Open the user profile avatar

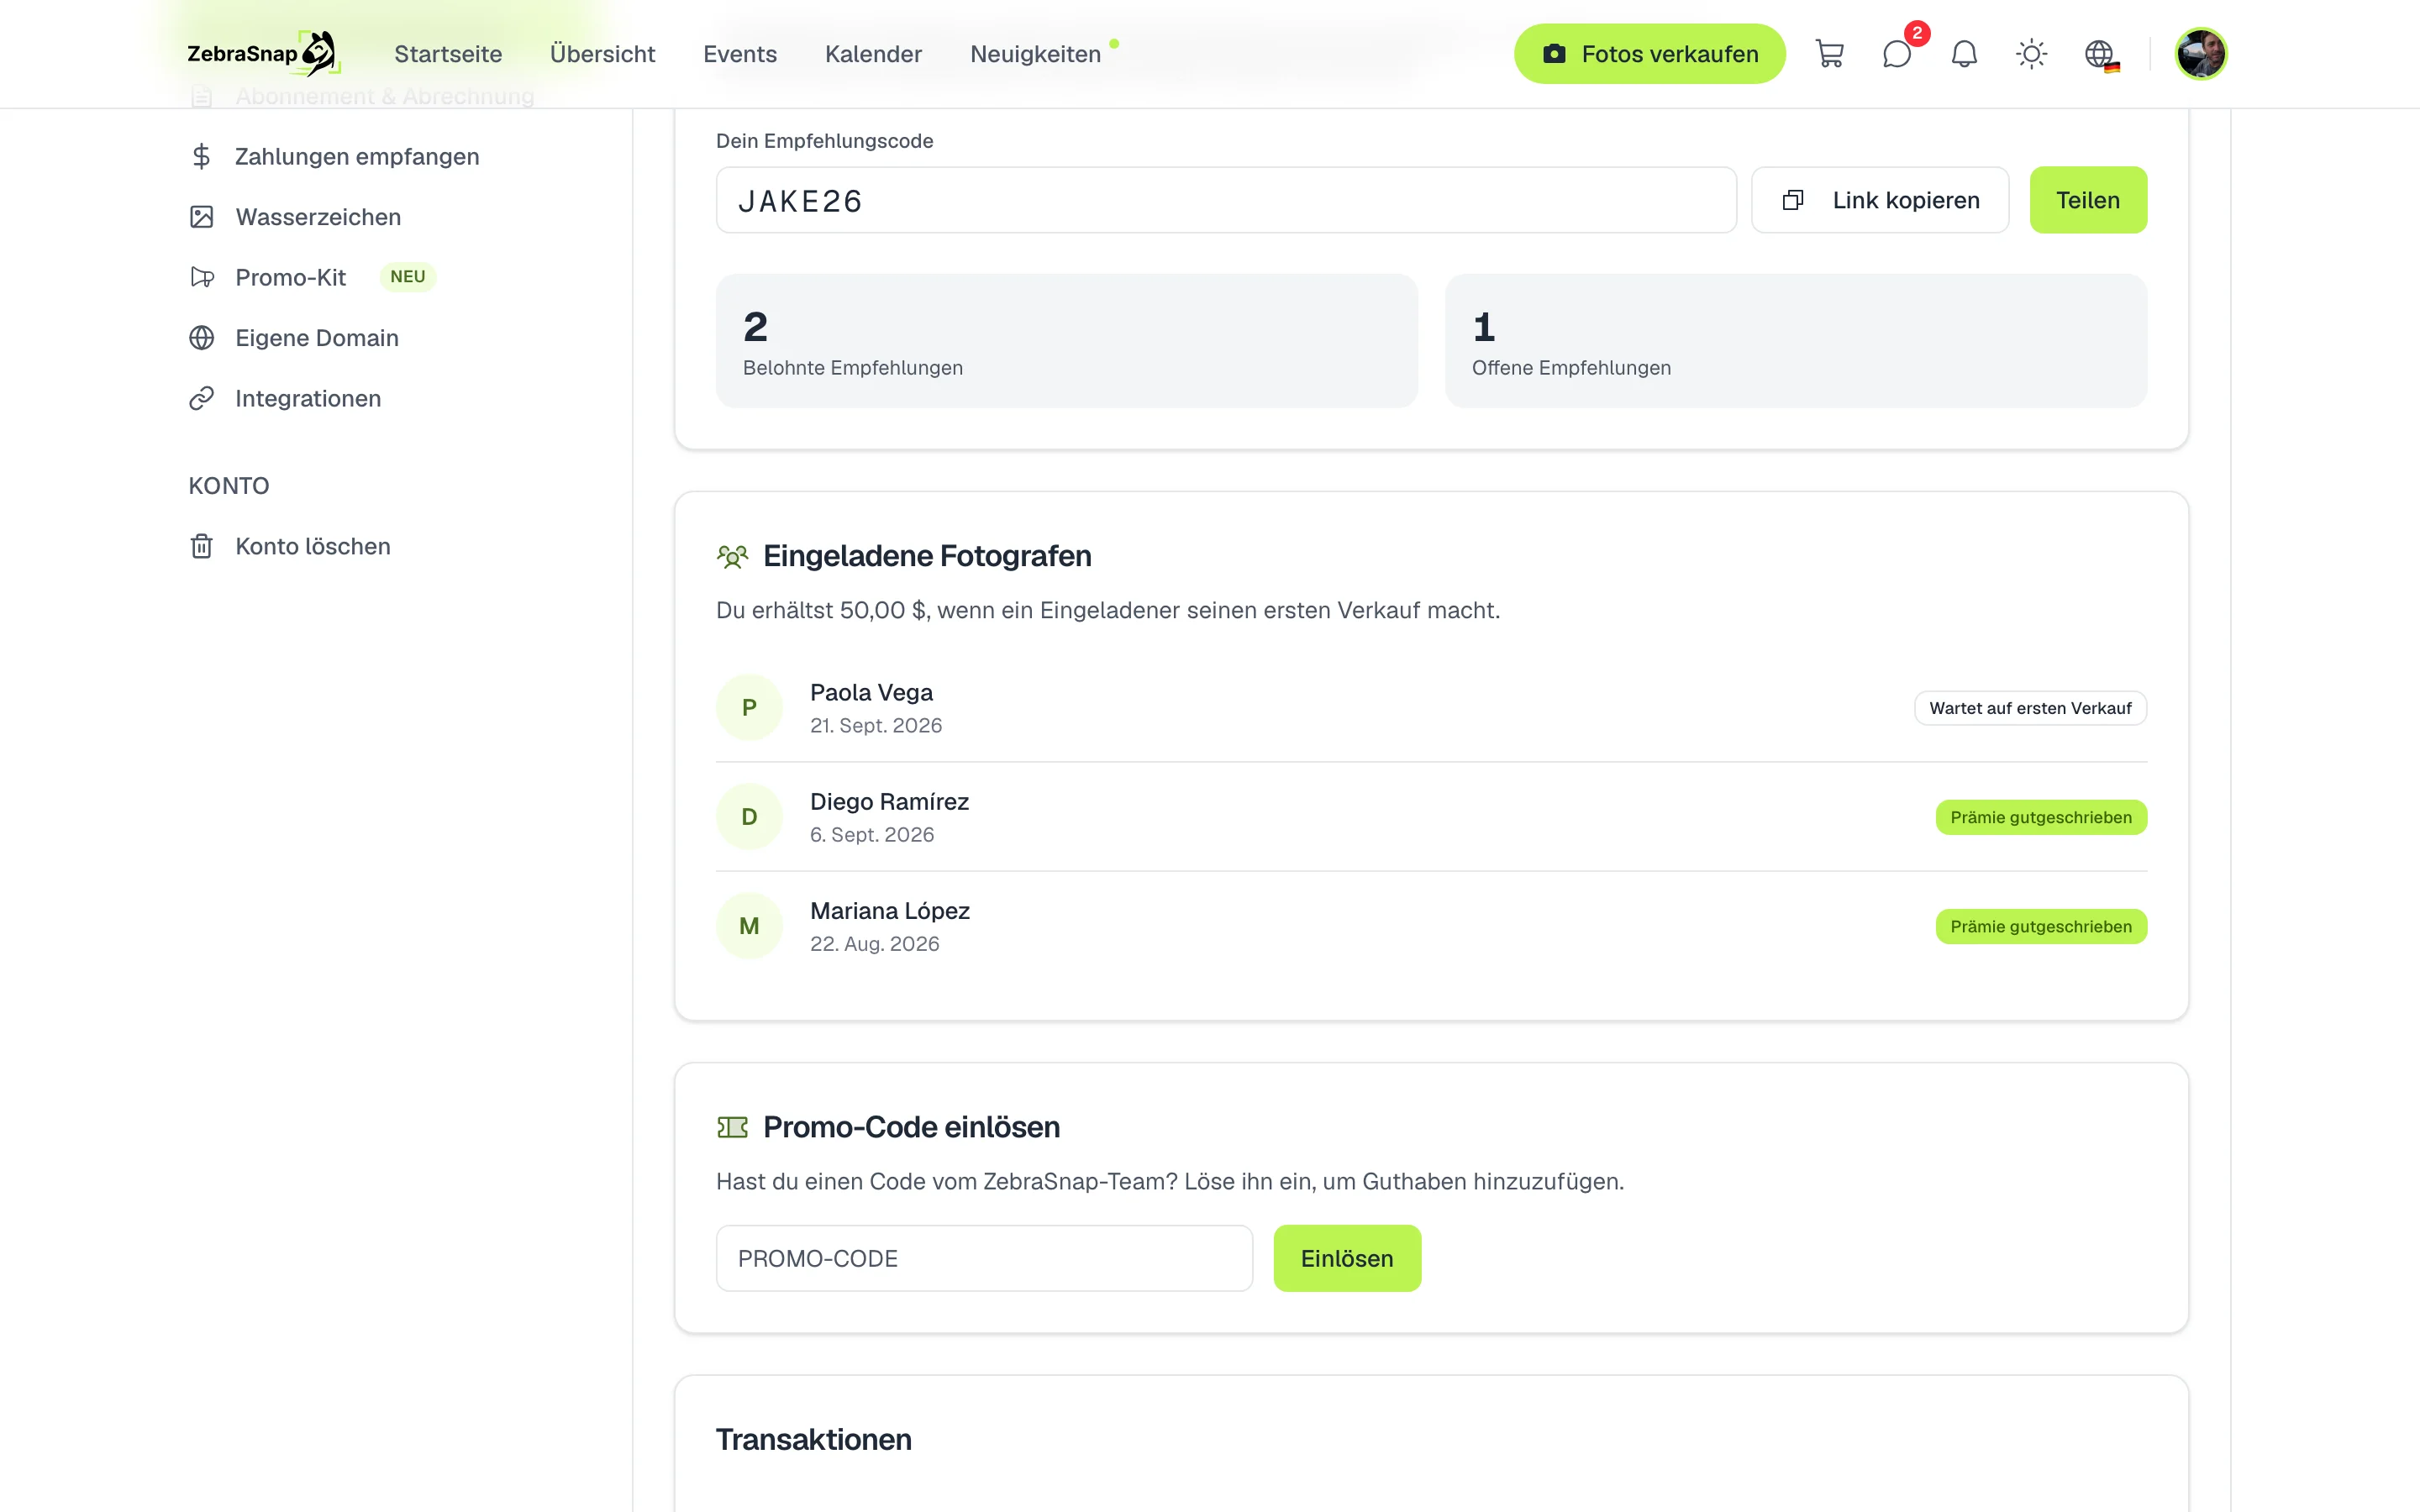pos(2200,54)
